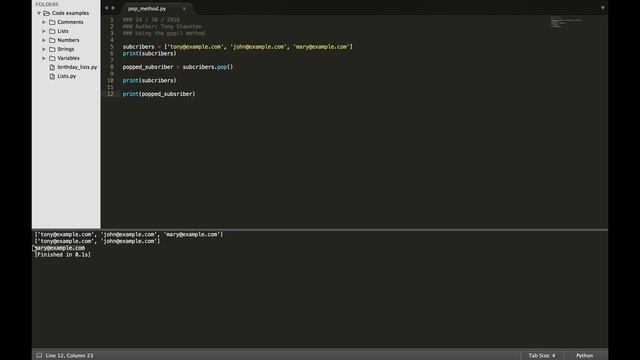Expand the Comments folder arrow

44,22
